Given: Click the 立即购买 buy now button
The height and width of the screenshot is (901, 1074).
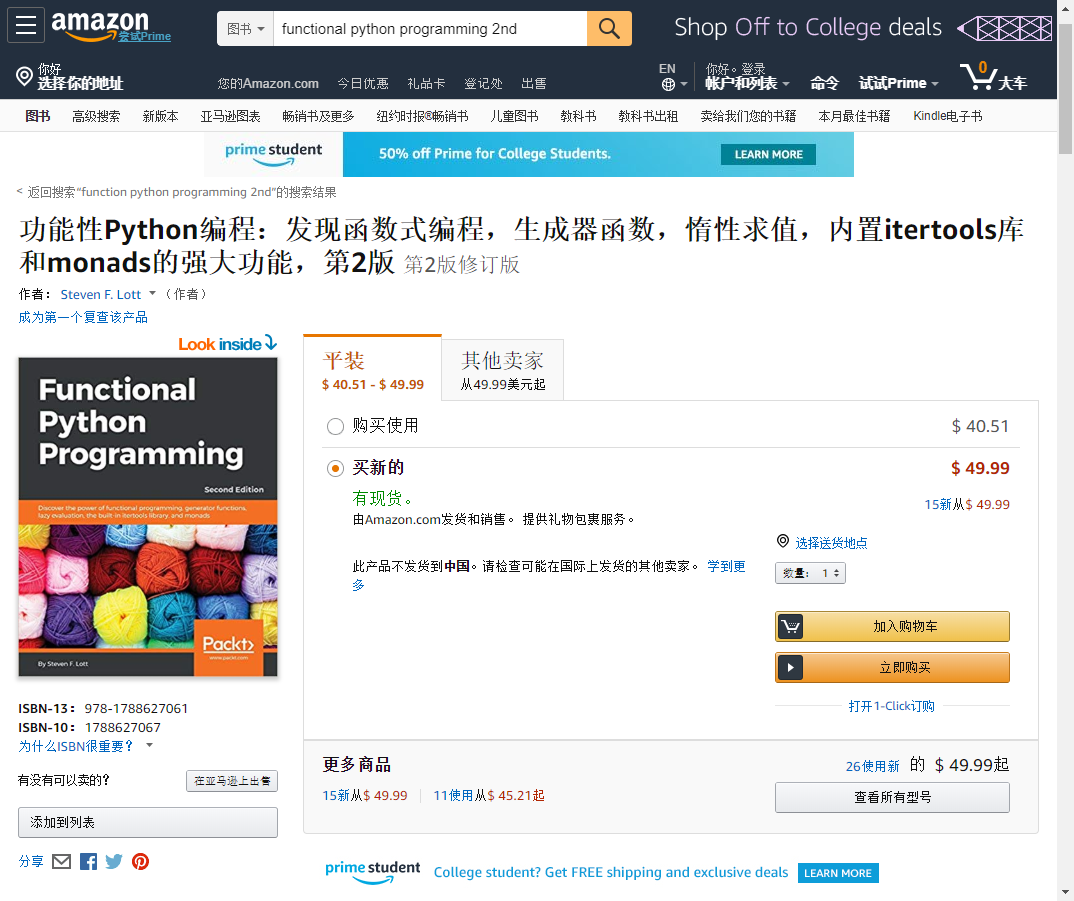Looking at the screenshot, I should pos(892,667).
